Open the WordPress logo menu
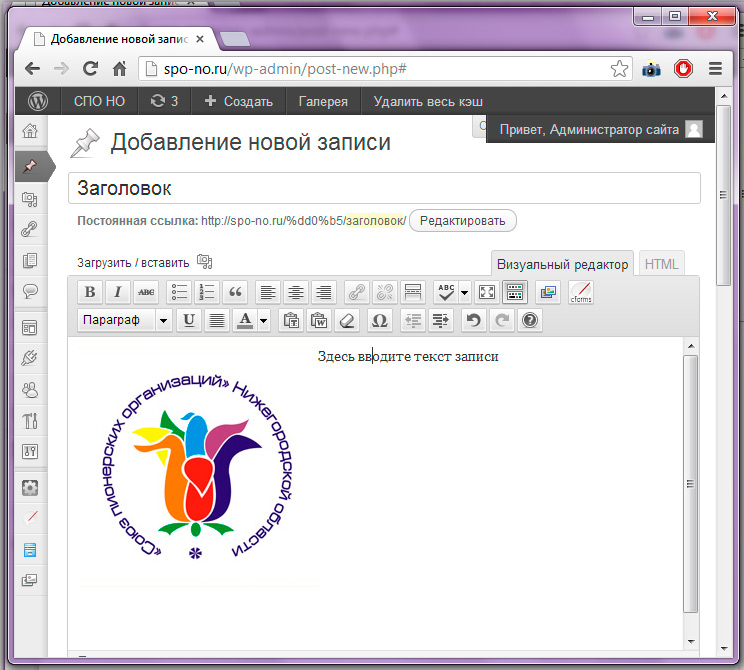 (x=38, y=101)
